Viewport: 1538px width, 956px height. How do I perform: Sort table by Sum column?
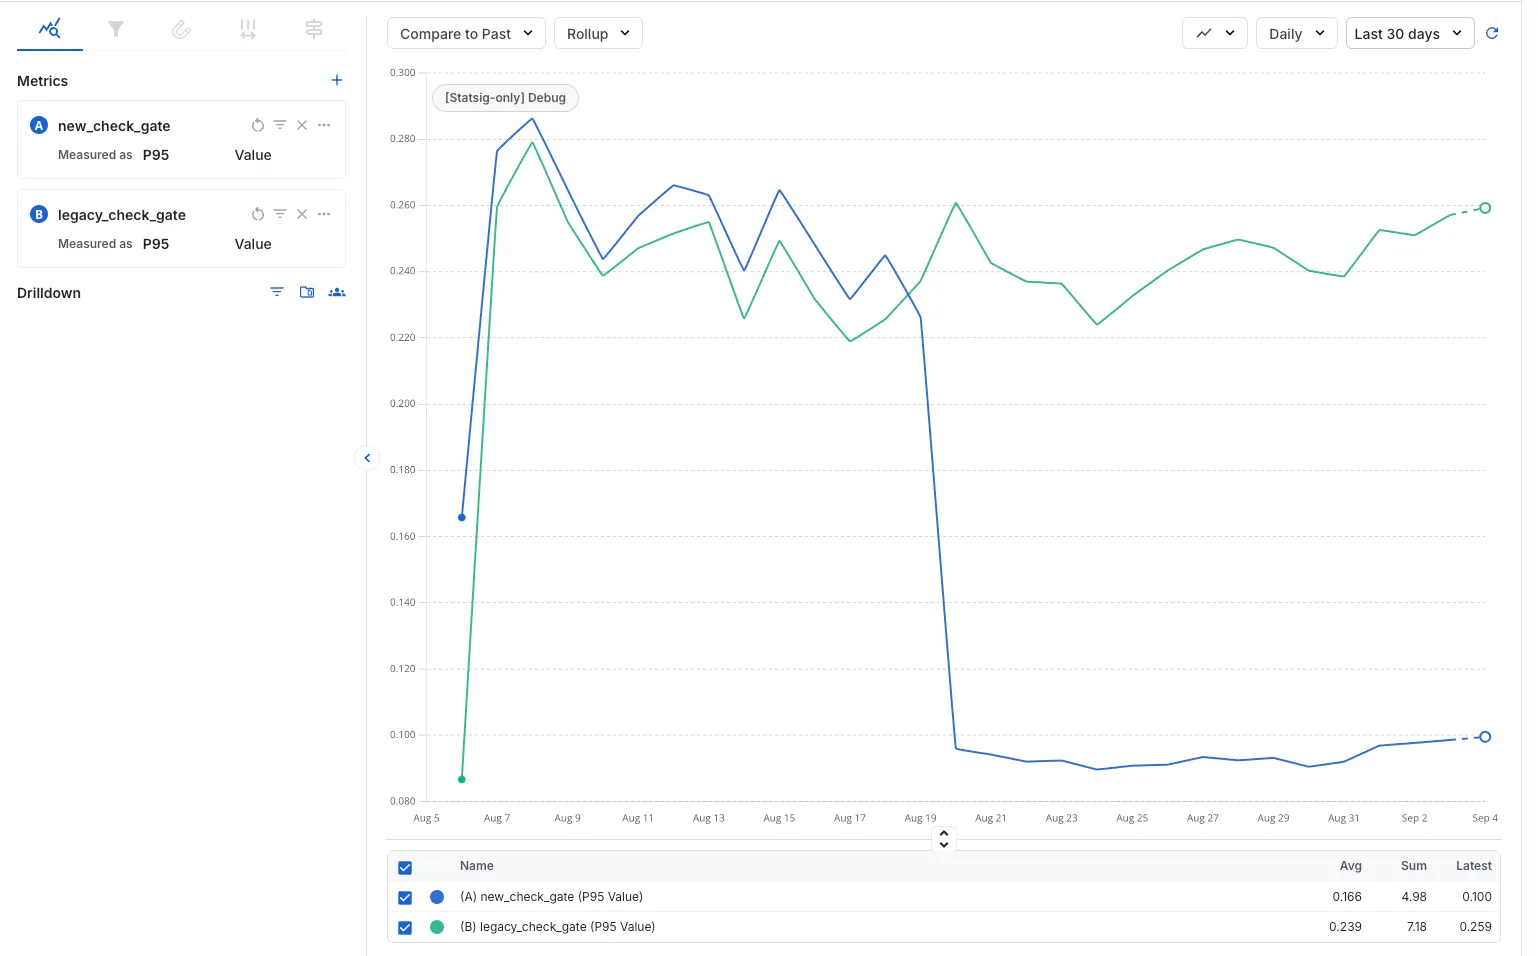(1413, 866)
